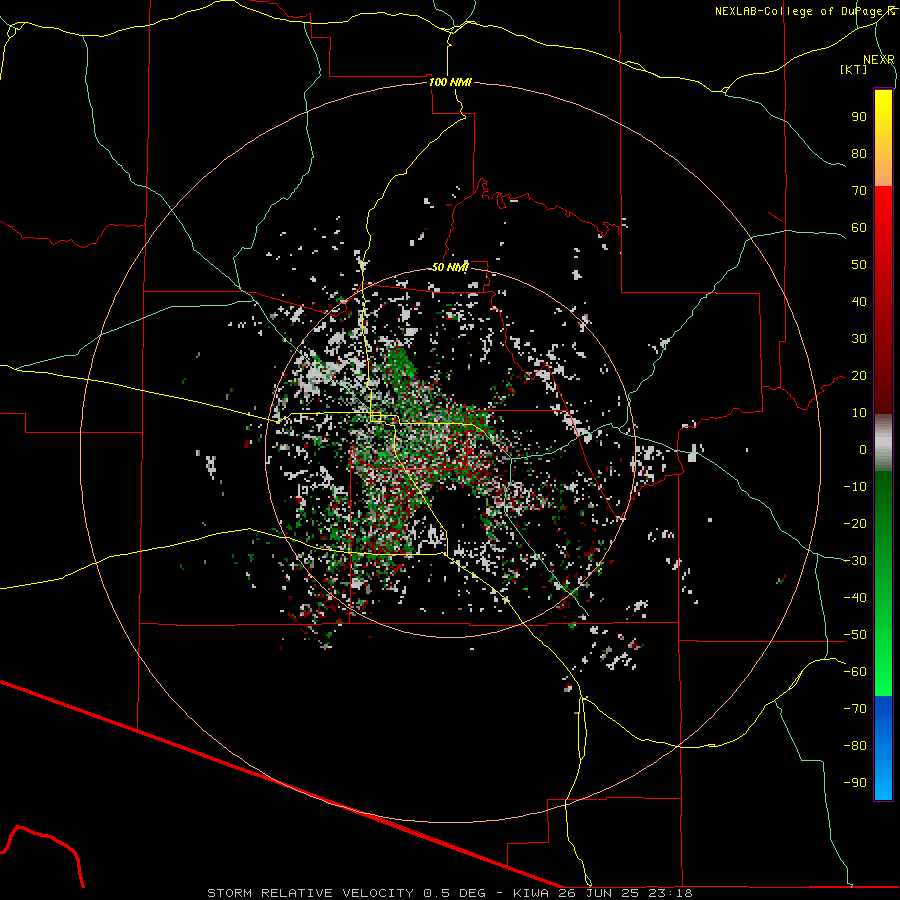Click the gray zero-velocity segment of color bar

pos(883,443)
